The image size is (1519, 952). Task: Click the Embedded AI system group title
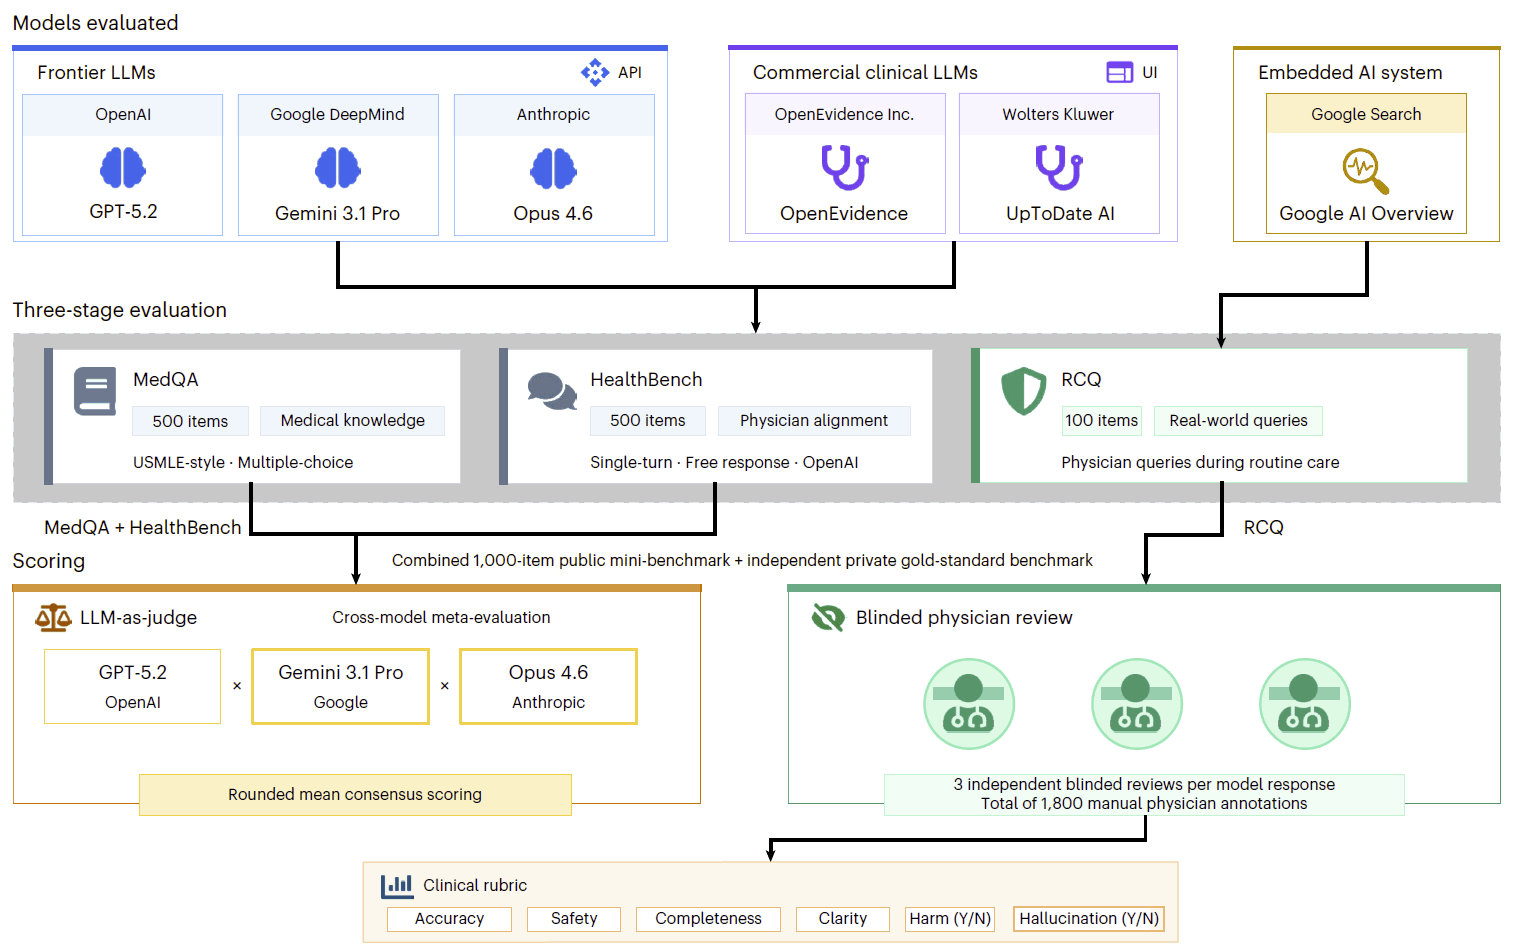point(1350,73)
